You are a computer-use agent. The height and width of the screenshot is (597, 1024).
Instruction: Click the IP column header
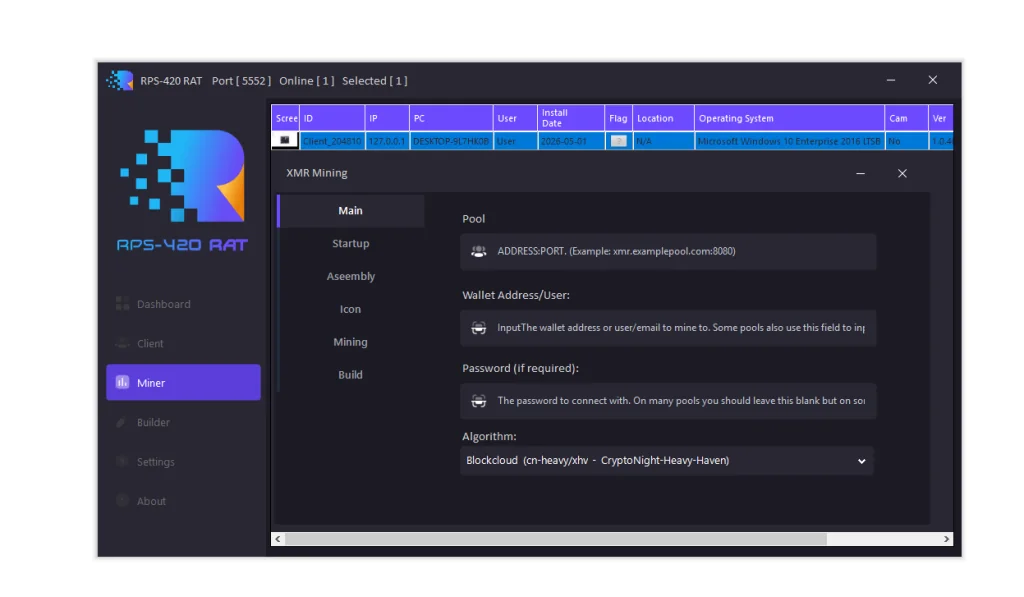click(x=387, y=118)
